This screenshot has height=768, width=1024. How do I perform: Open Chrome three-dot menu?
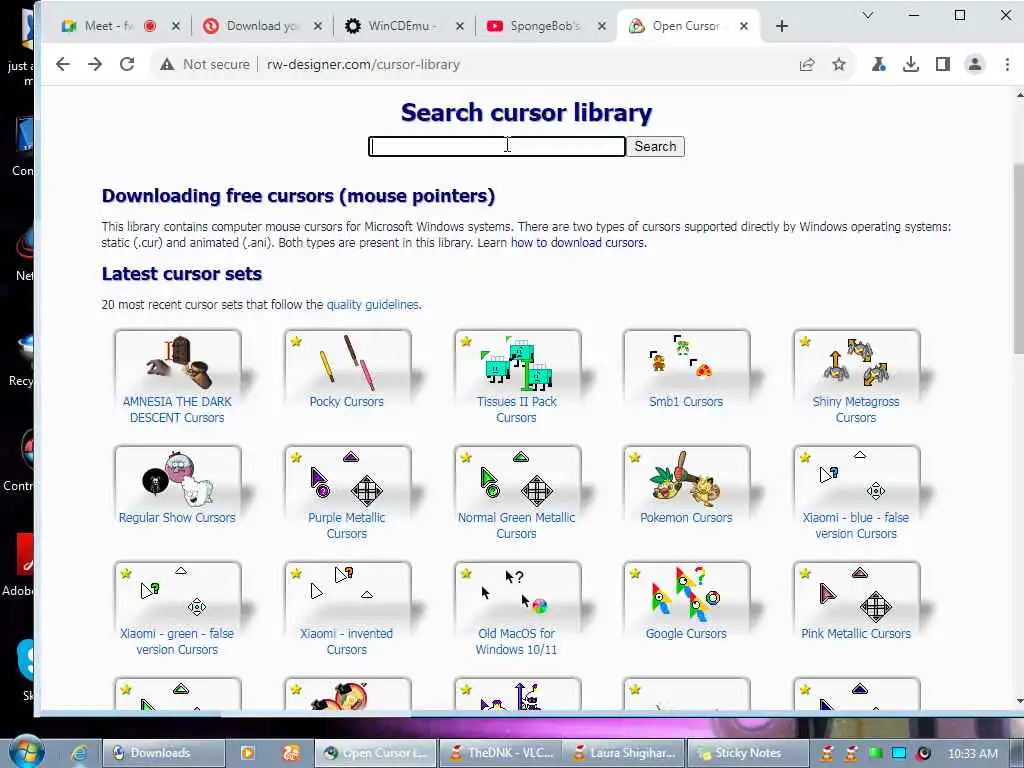coord(1007,64)
